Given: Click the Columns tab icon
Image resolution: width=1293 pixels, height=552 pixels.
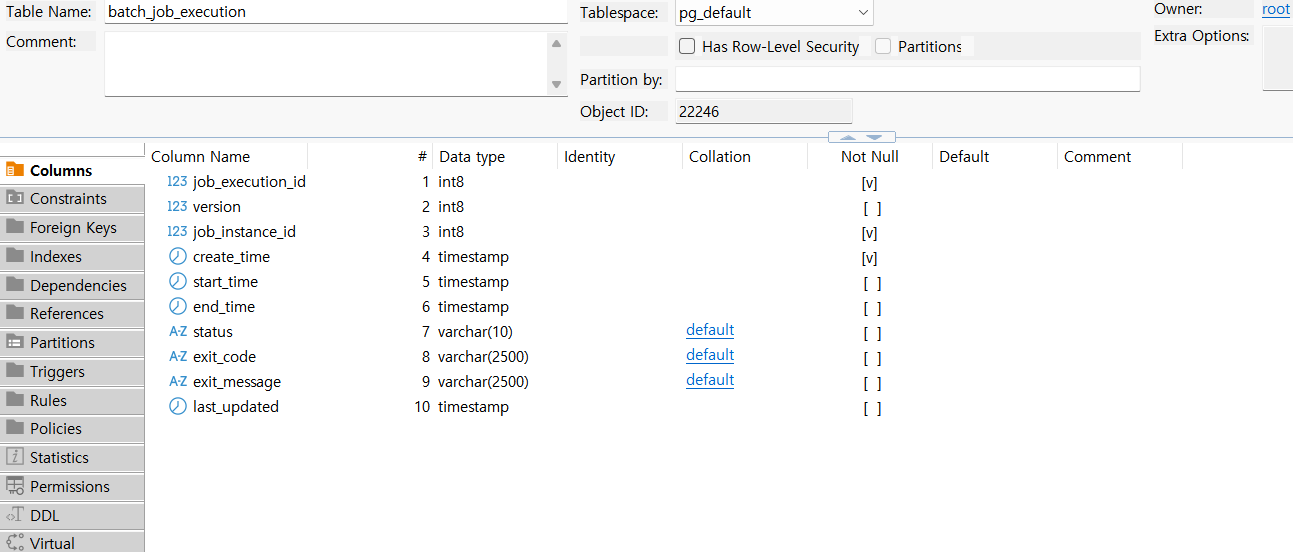Looking at the screenshot, I should (15, 170).
